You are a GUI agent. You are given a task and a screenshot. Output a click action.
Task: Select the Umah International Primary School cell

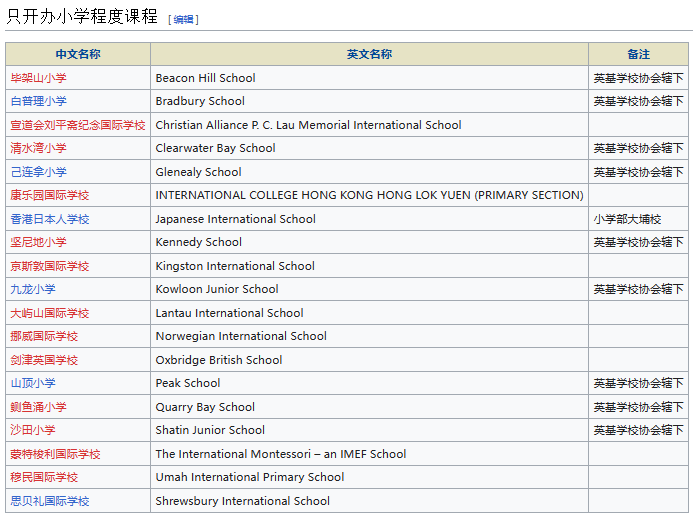[x=369, y=477]
